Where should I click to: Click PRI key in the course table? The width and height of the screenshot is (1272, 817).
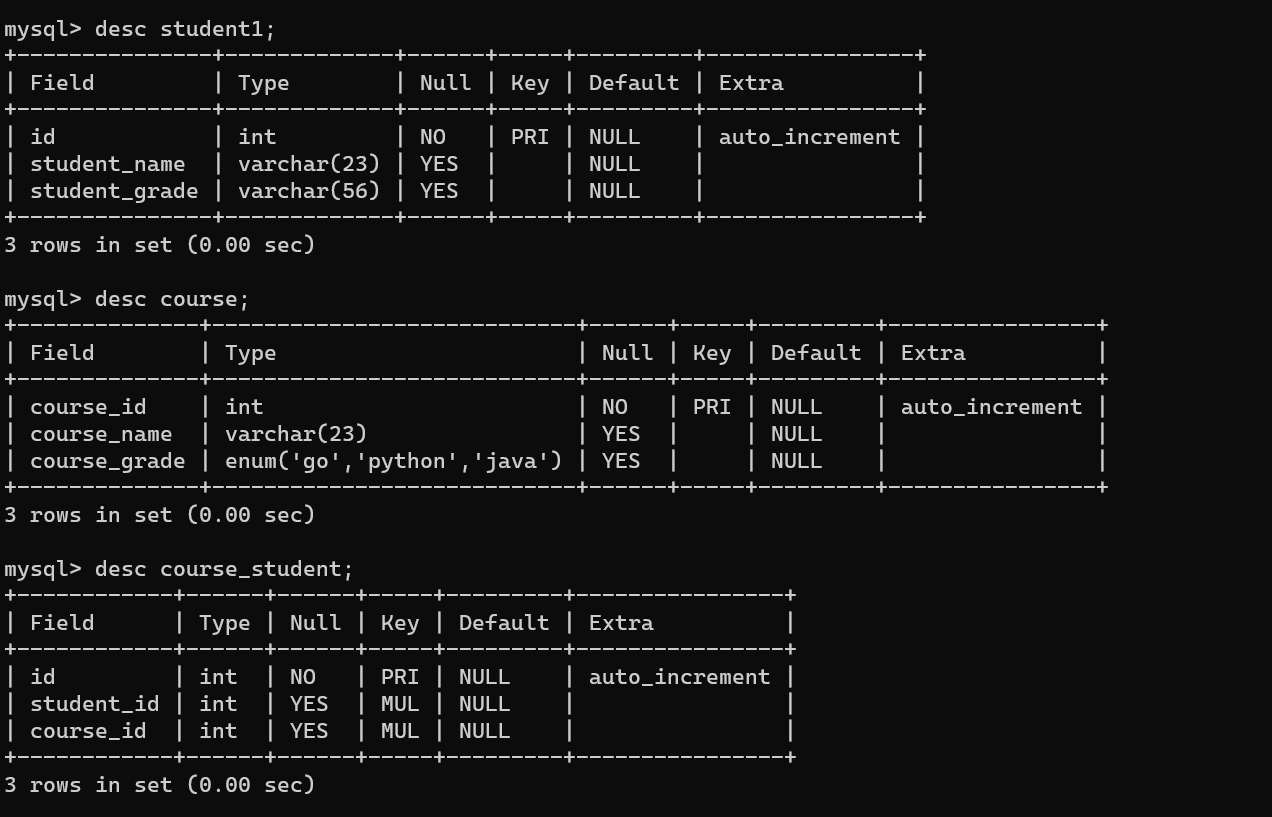[712, 407]
